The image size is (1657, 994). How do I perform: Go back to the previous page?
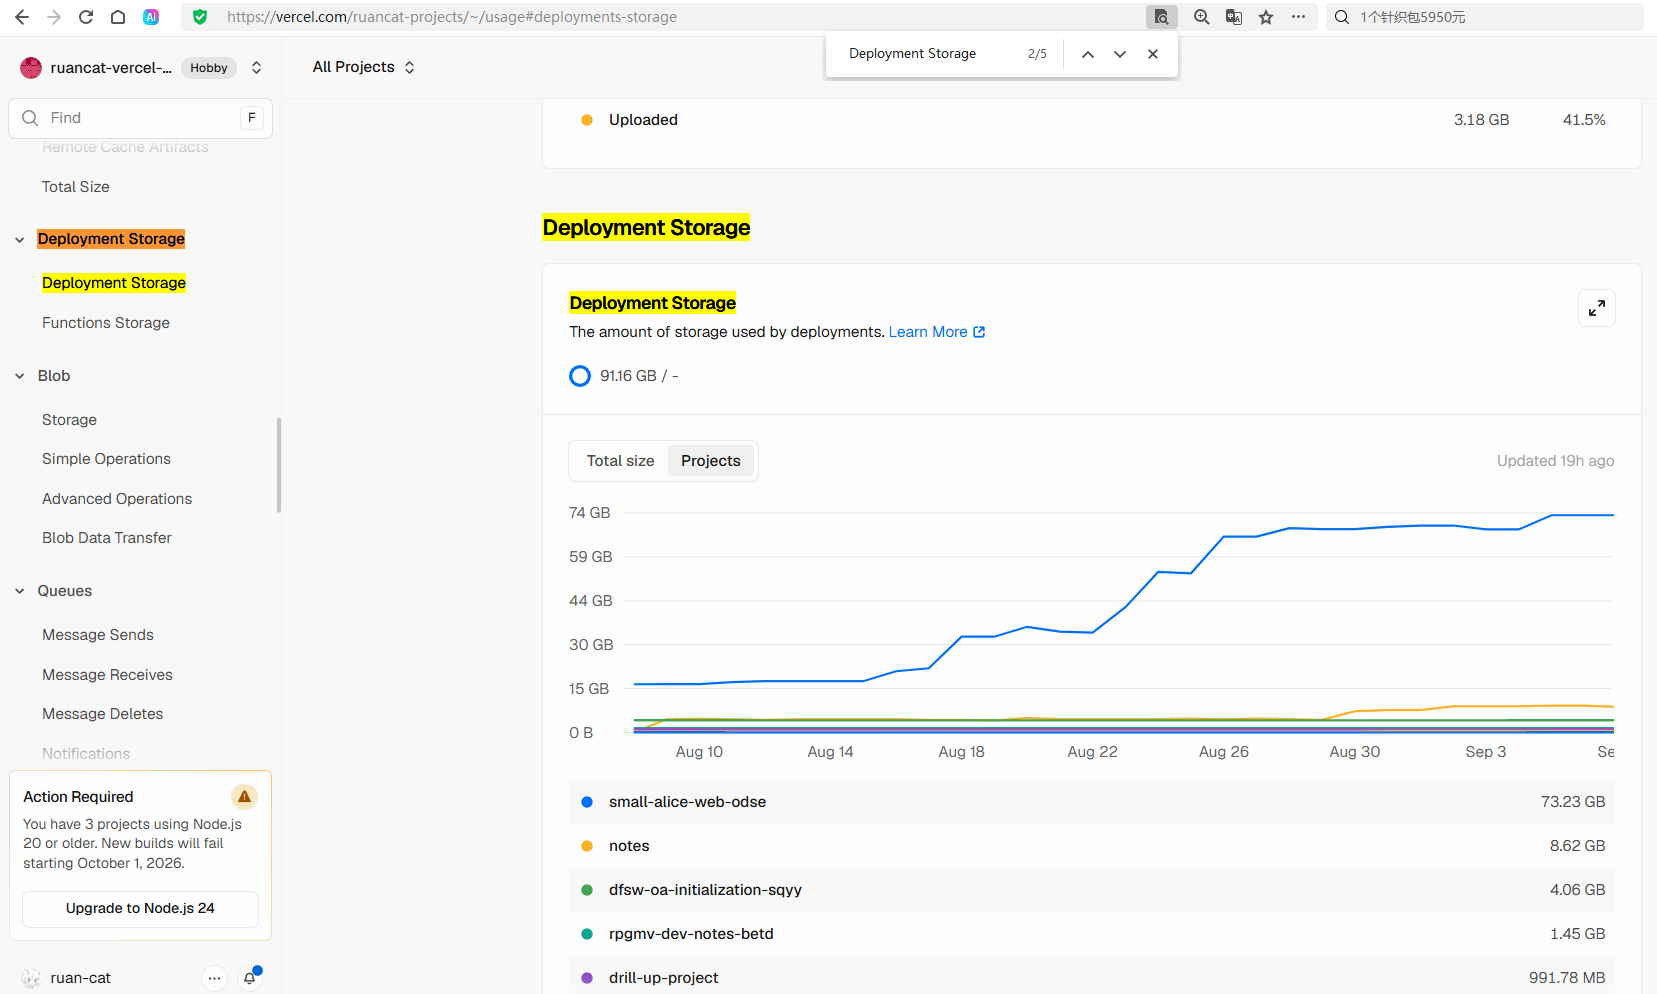pos(22,17)
